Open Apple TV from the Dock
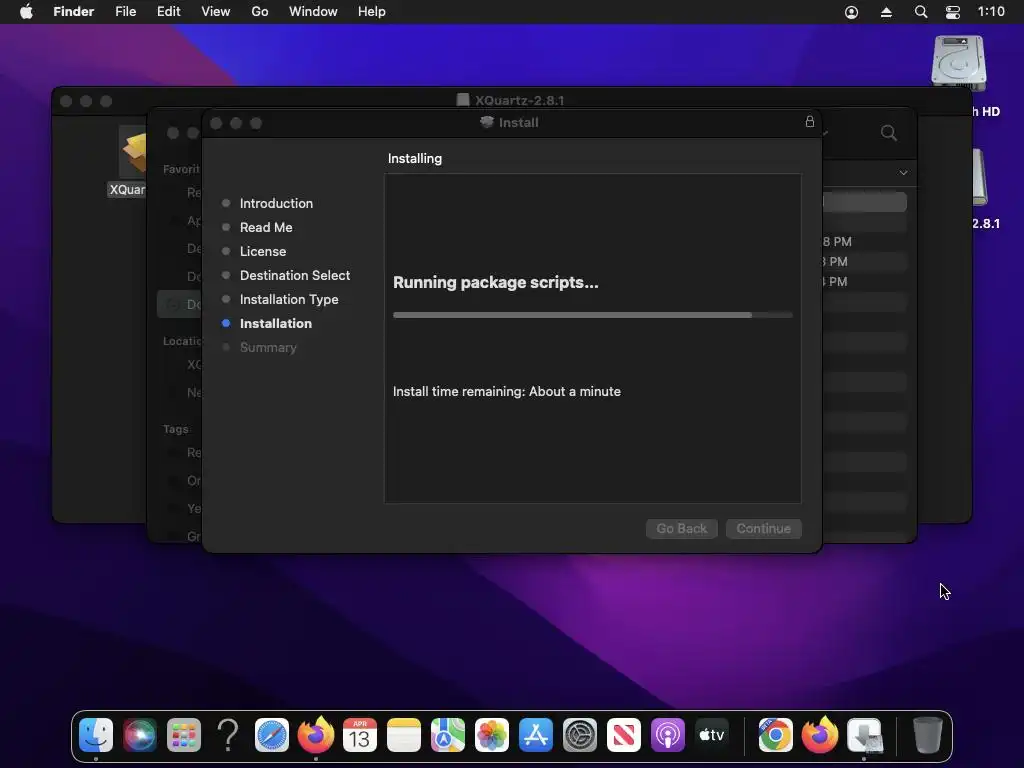1024x768 pixels. [x=712, y=735]
